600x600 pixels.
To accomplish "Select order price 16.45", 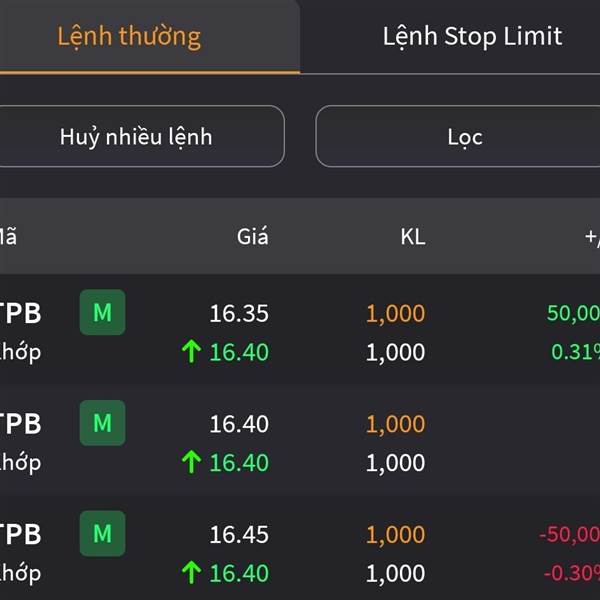I will pyautogui.click(x=239, y=534).
